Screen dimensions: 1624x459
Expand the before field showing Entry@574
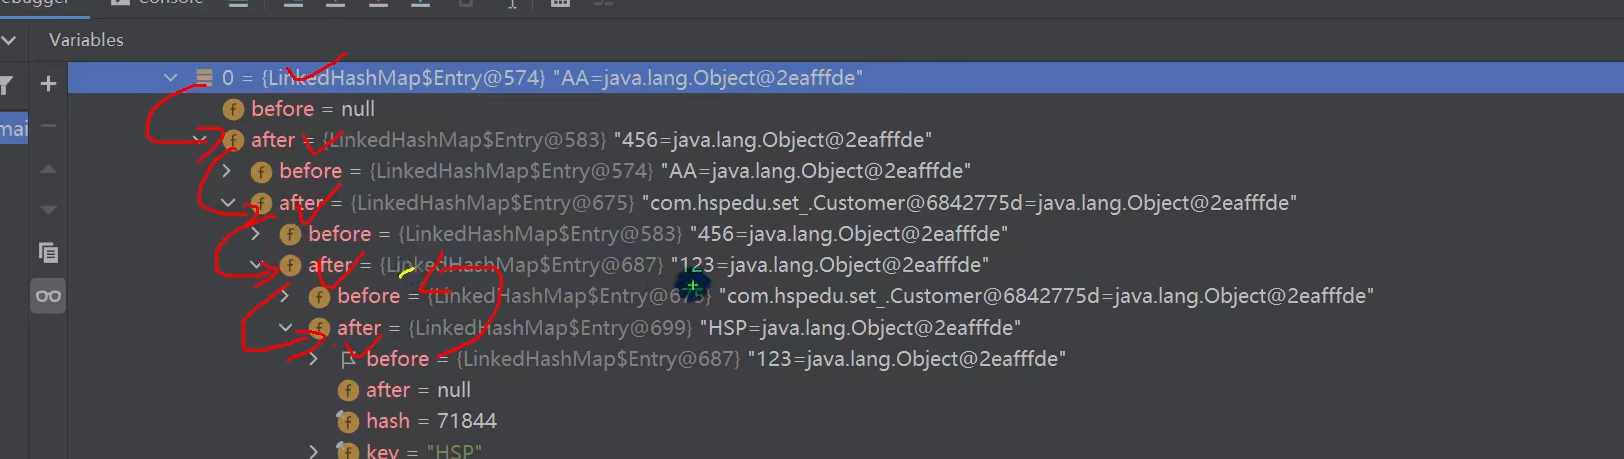pyautogui.click(x=227, y=171)
